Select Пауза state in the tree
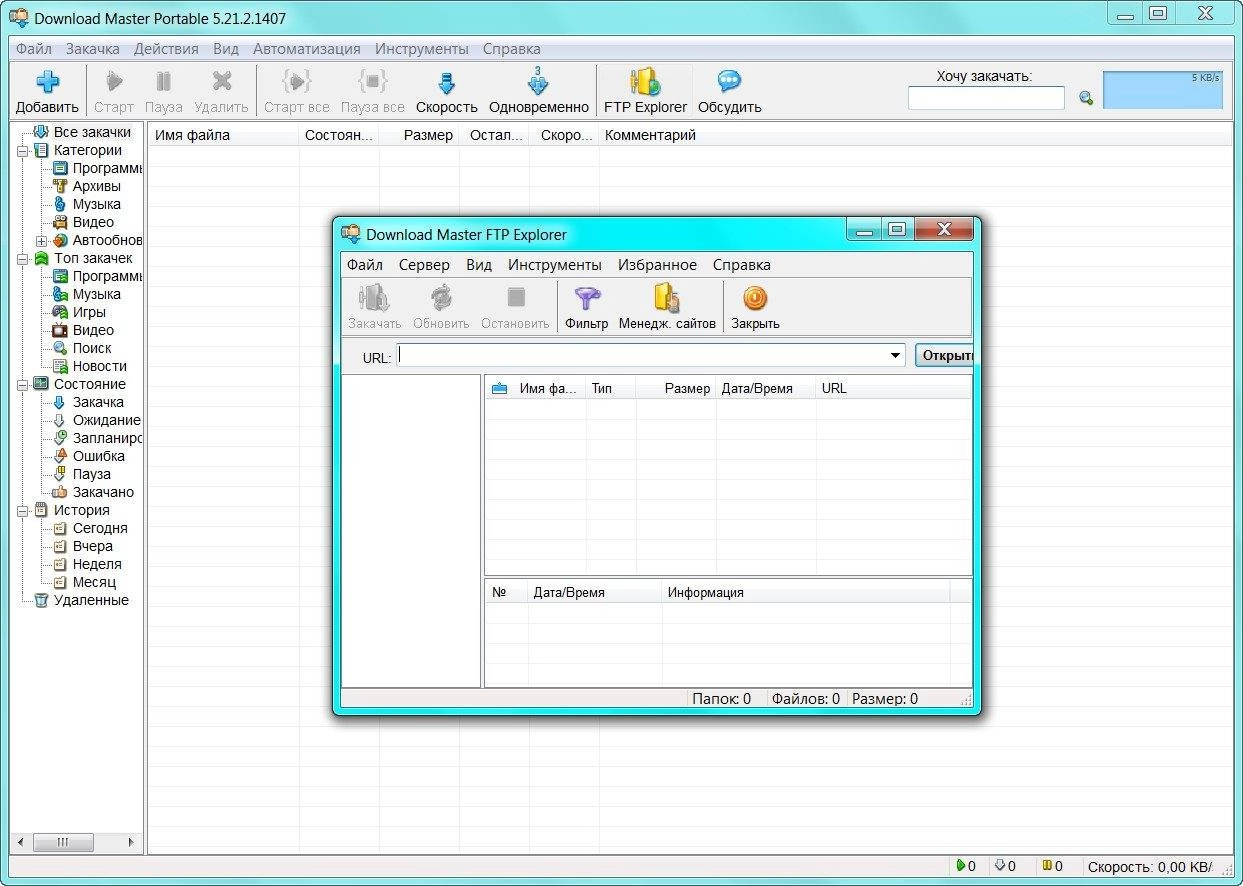1243x886 pixels. click(x=91, y=474)
